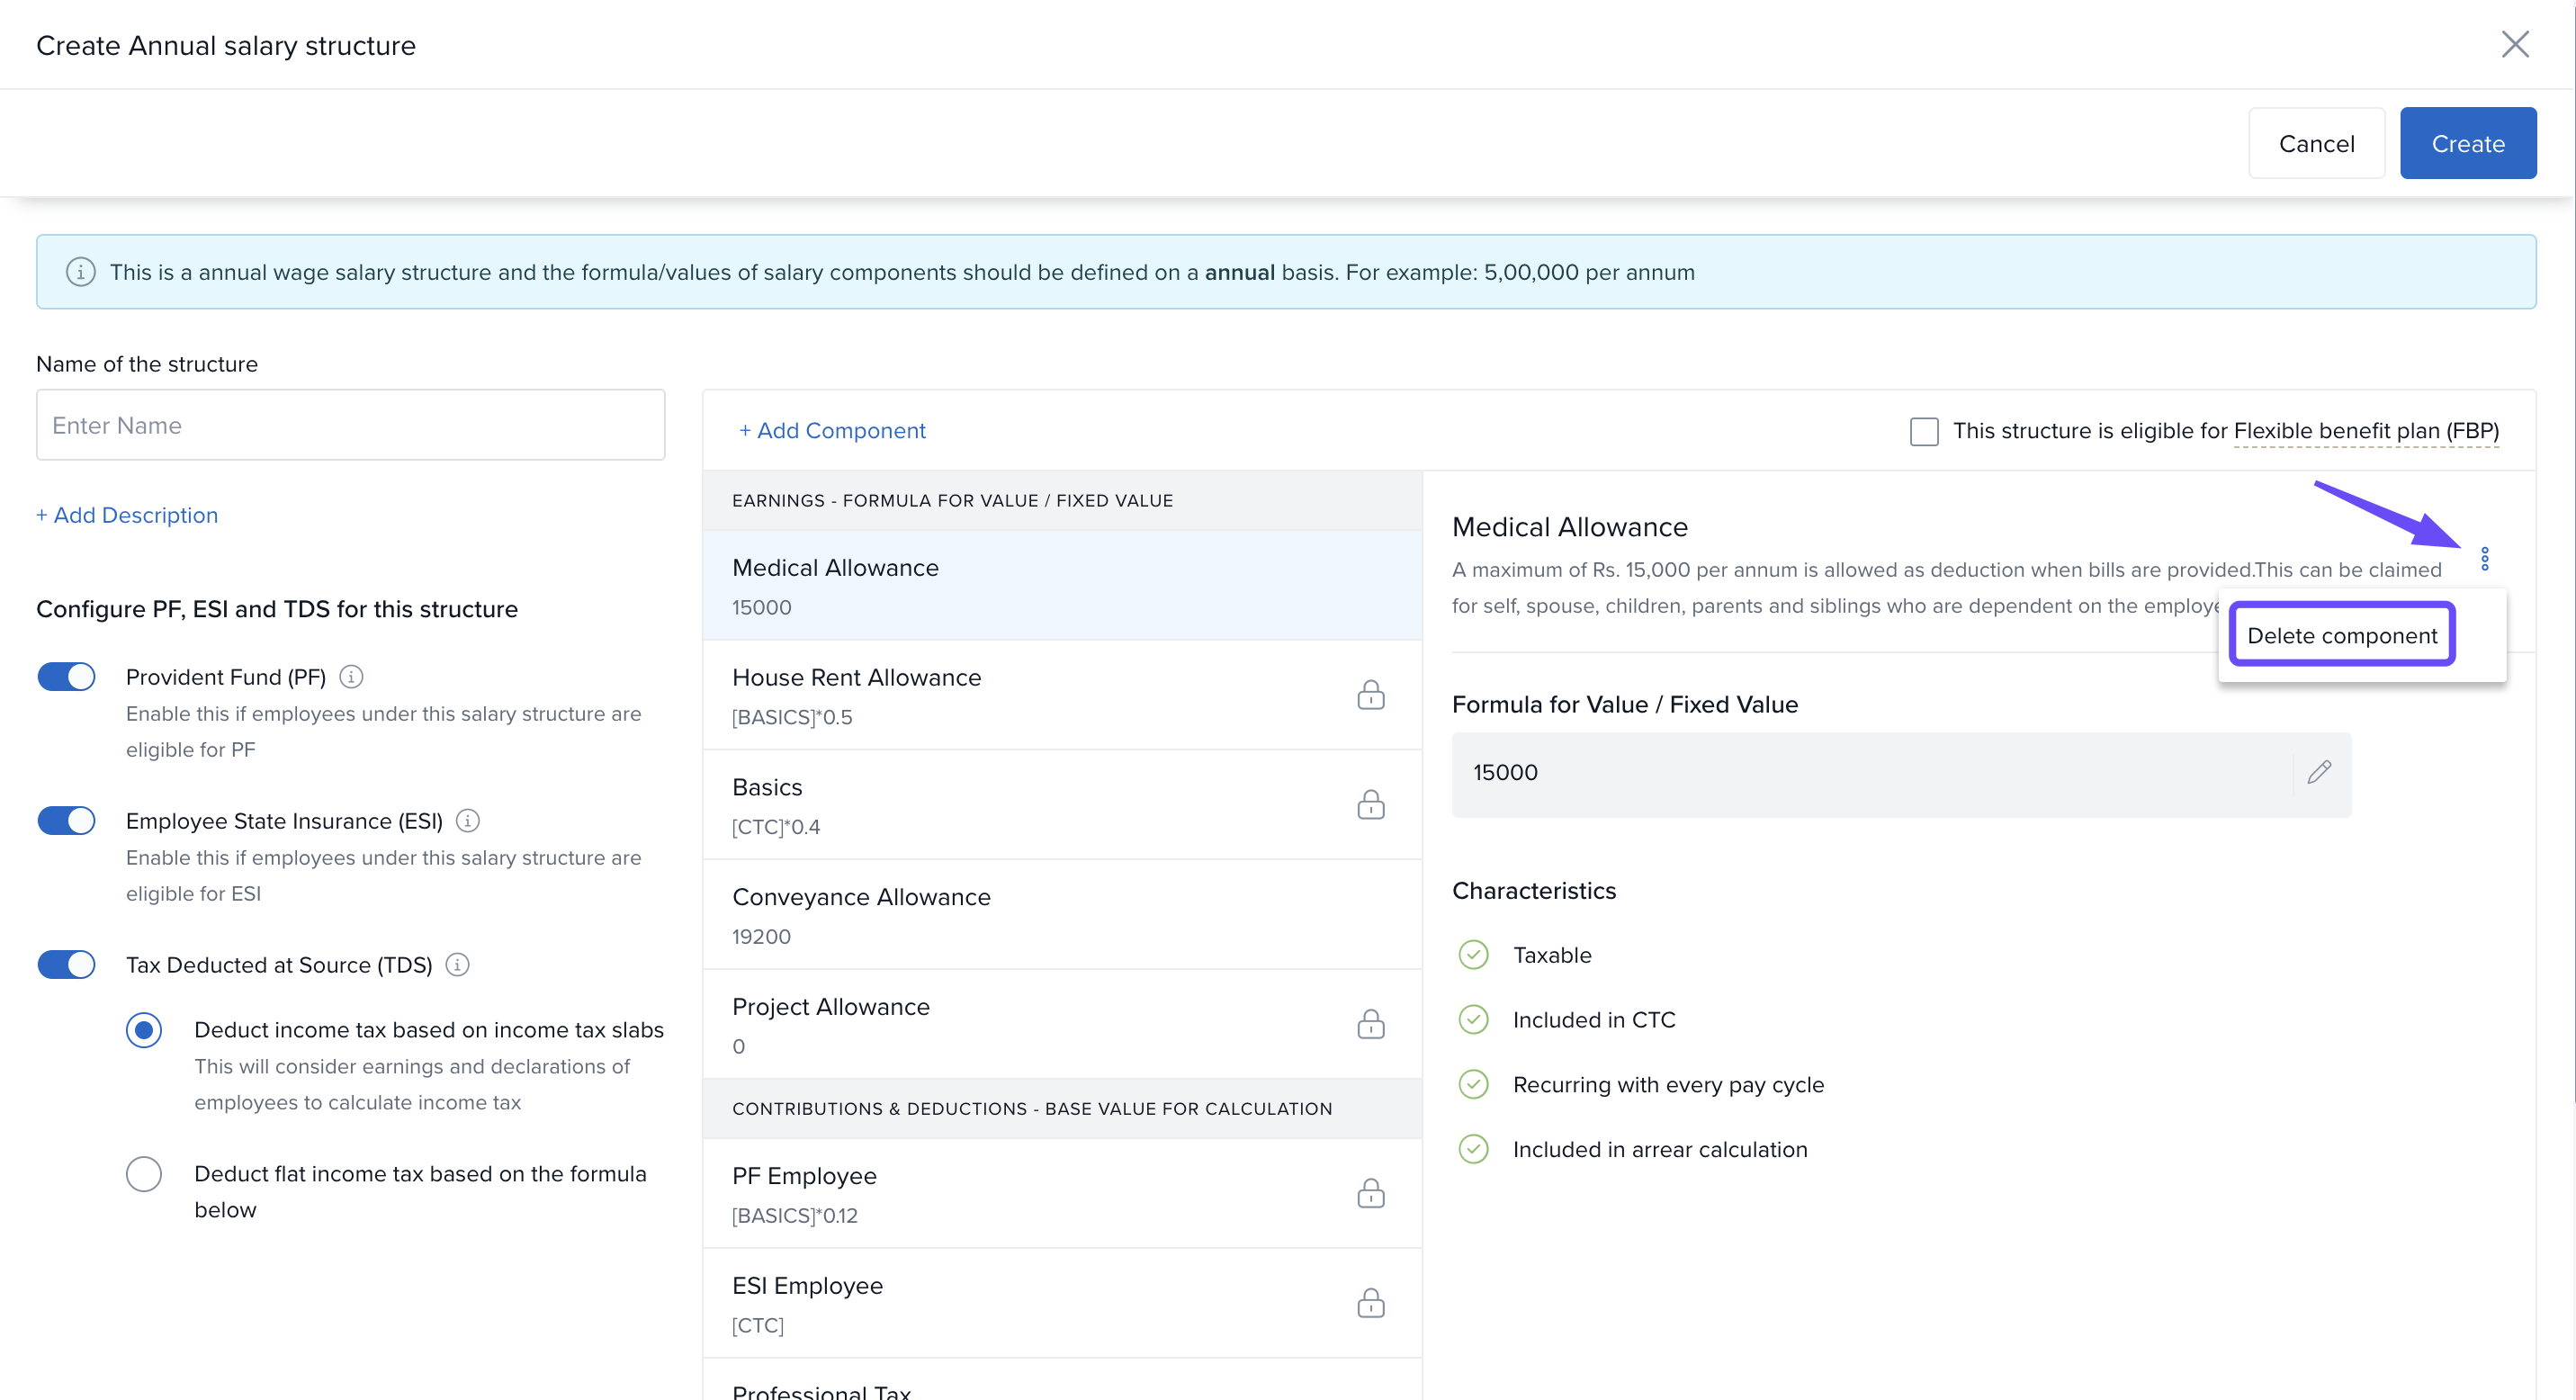2576x1400 pixels.
Task: Click the three-dot menu for Medical Allowance
Action: 2484,559
